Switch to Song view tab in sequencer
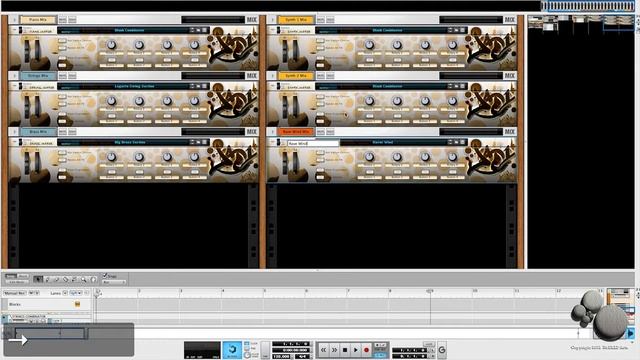Viewport: 640px width, 360px height. tap(11, 276)
